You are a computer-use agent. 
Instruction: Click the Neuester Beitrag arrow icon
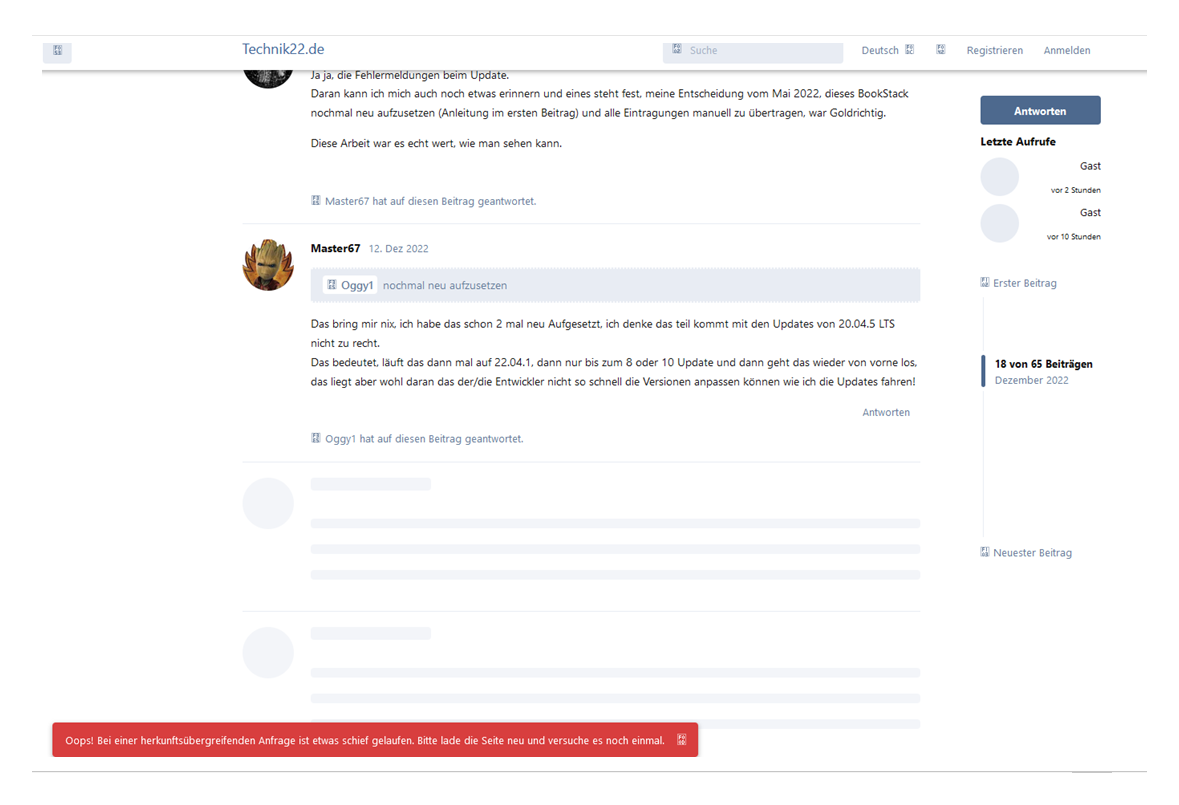pos(985,552)
